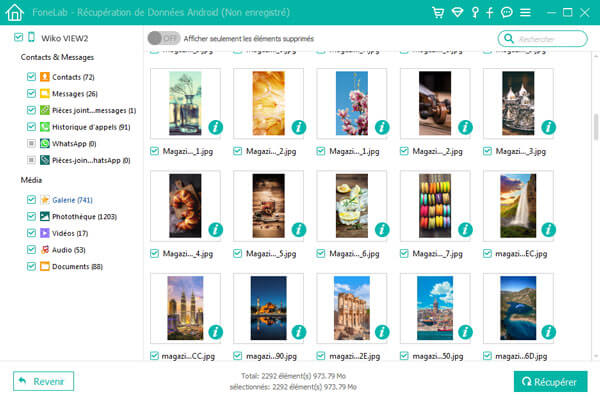Click the Revenir back button
The image size is (600, 400).
point(43,381)
